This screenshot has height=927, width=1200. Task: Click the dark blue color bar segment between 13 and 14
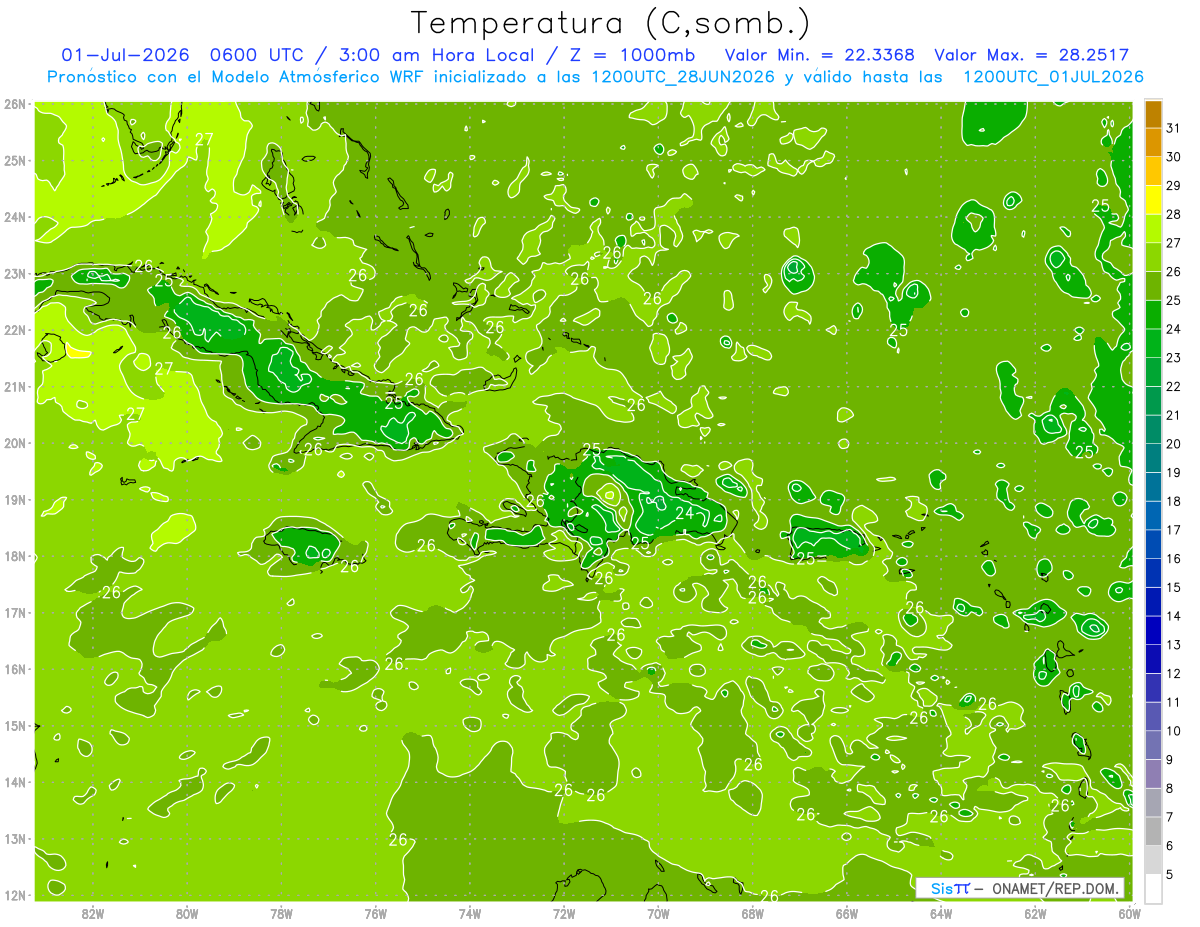click(x=1153, y=630)
